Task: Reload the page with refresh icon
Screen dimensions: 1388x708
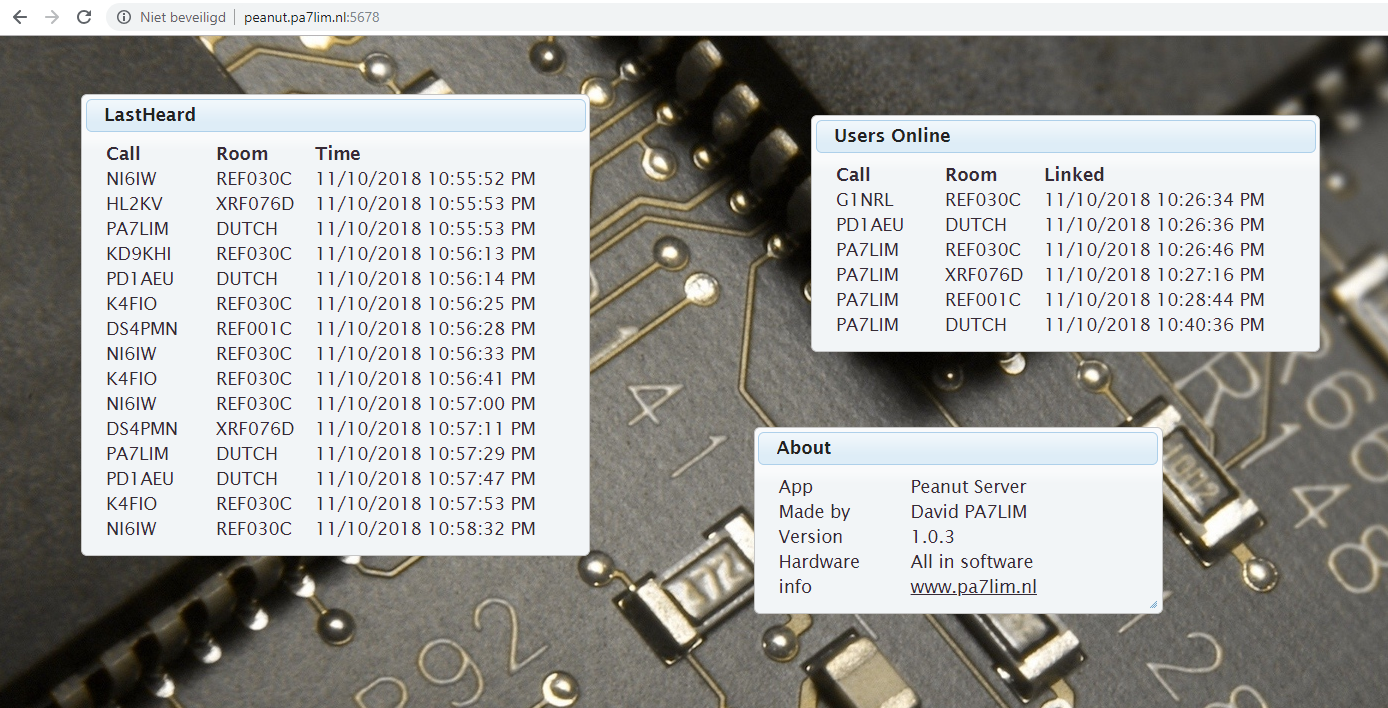Action: (84, 17)
